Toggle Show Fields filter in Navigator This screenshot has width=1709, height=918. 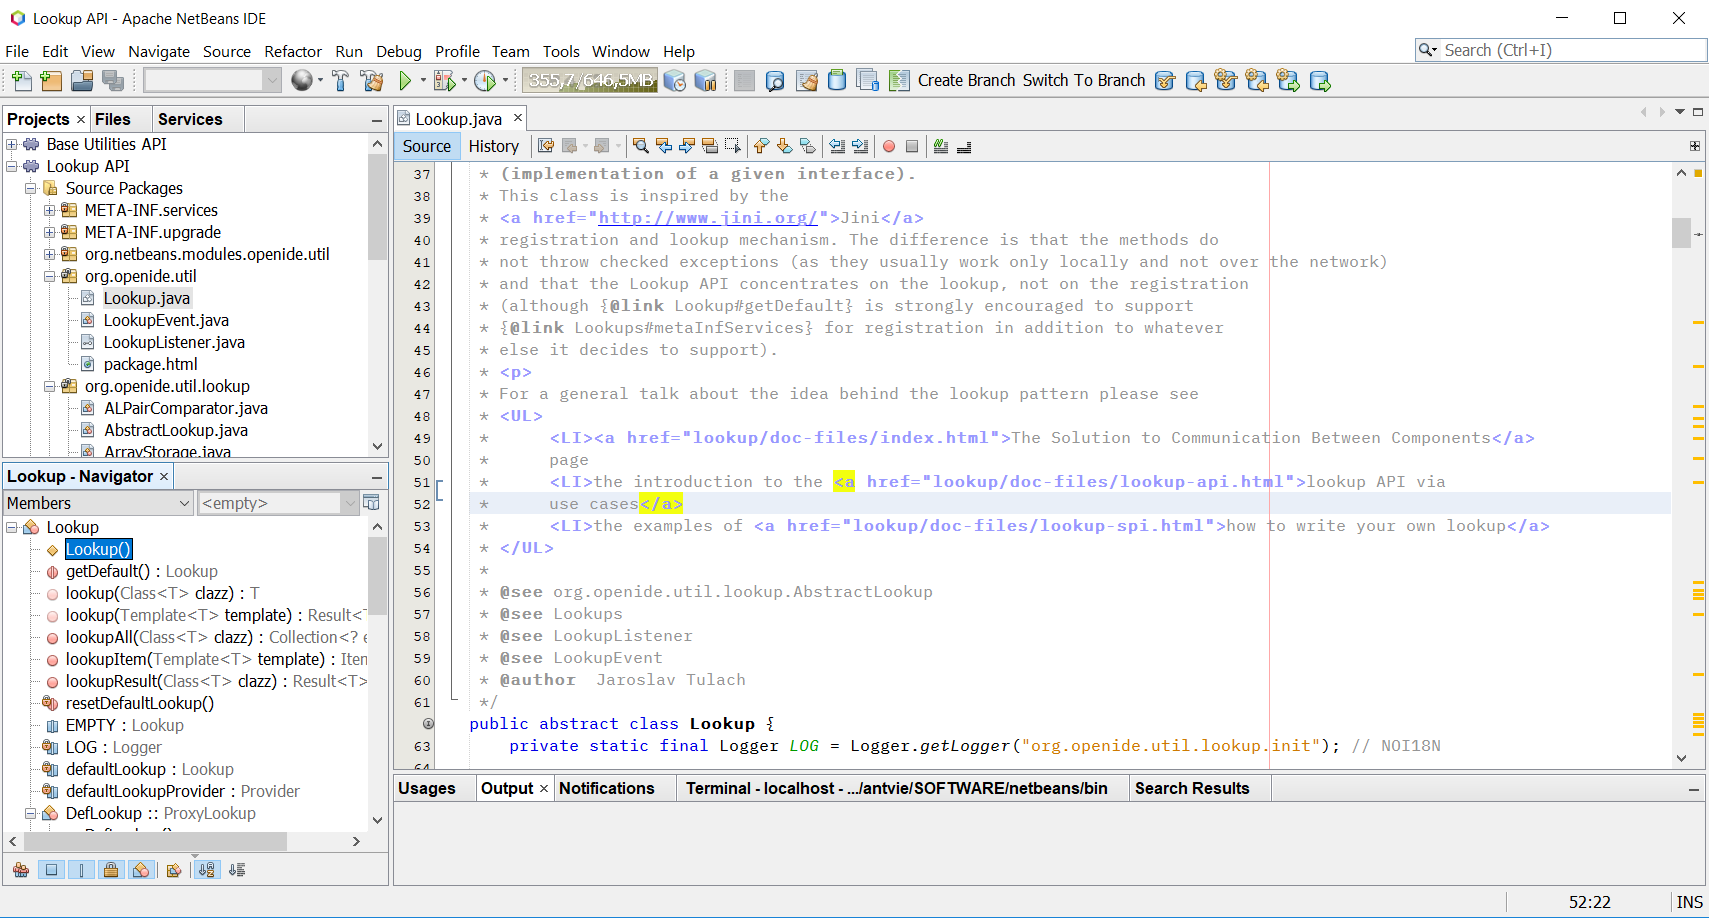(51, 870)
